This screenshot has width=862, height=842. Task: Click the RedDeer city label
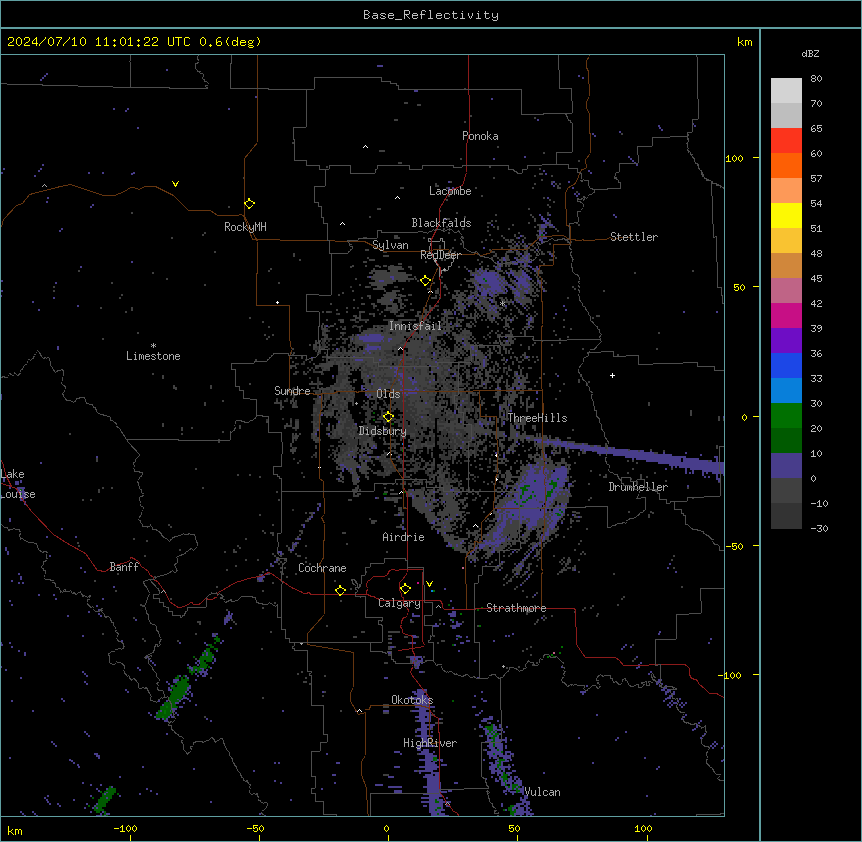pyautogui.click(x=440, y=255)
